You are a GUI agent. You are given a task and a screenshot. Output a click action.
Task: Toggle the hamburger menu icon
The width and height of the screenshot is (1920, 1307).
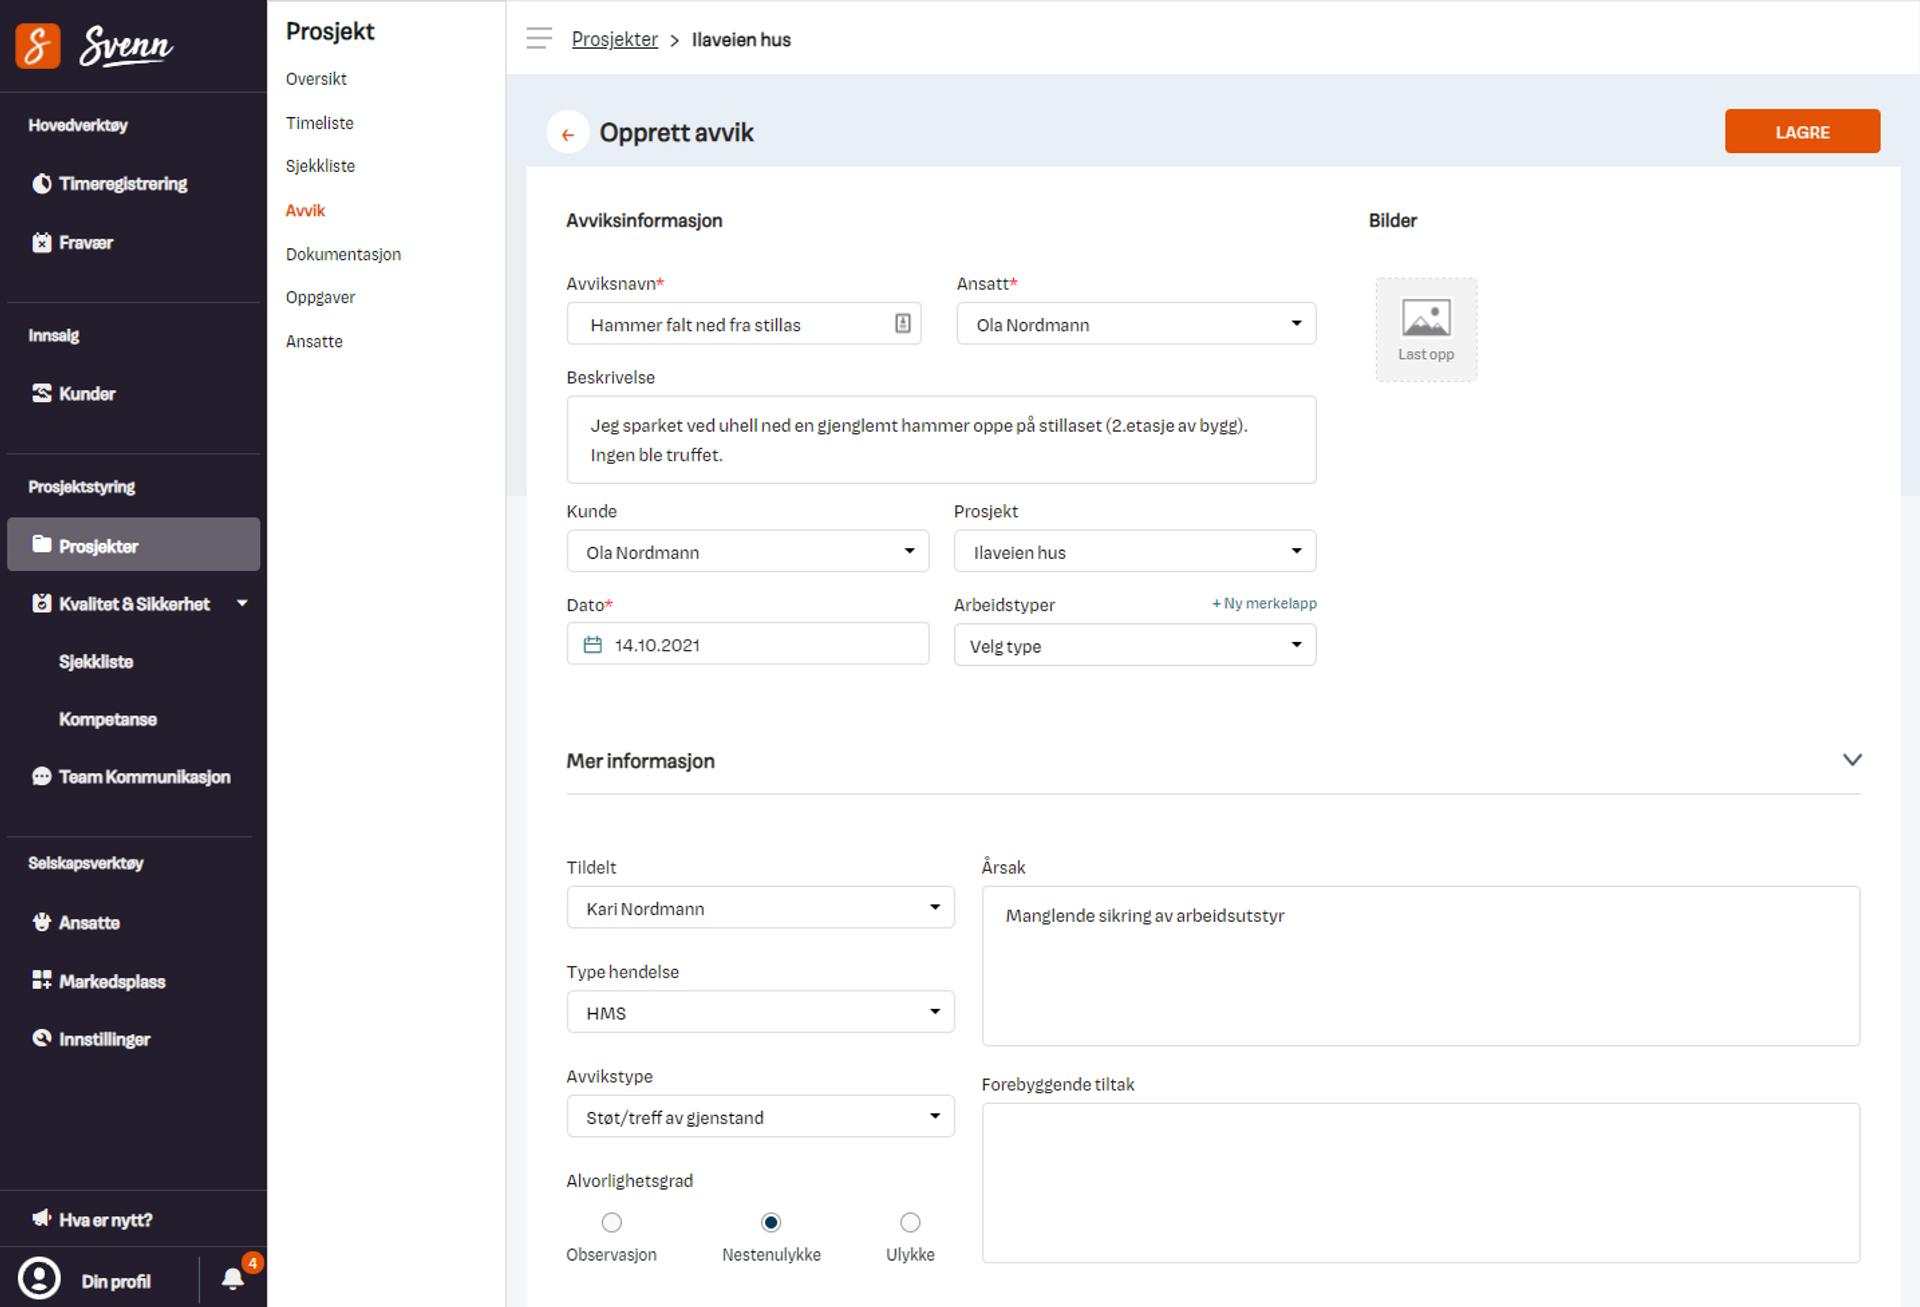539,39
